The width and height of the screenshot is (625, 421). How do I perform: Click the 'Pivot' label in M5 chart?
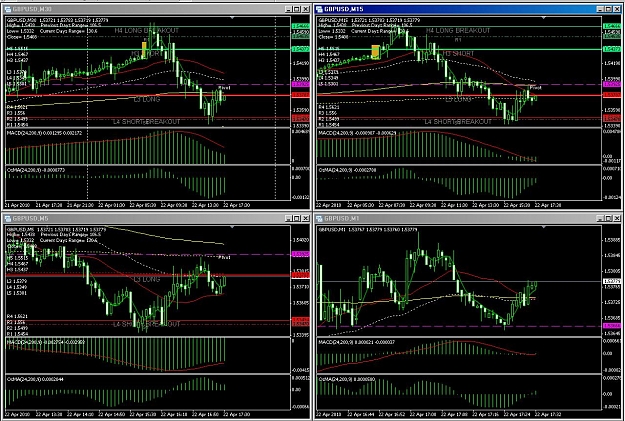coord(224,257)
